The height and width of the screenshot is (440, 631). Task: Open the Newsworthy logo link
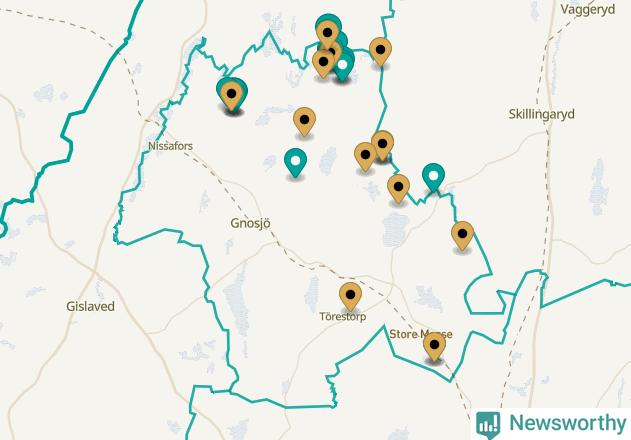pos(551,424)
